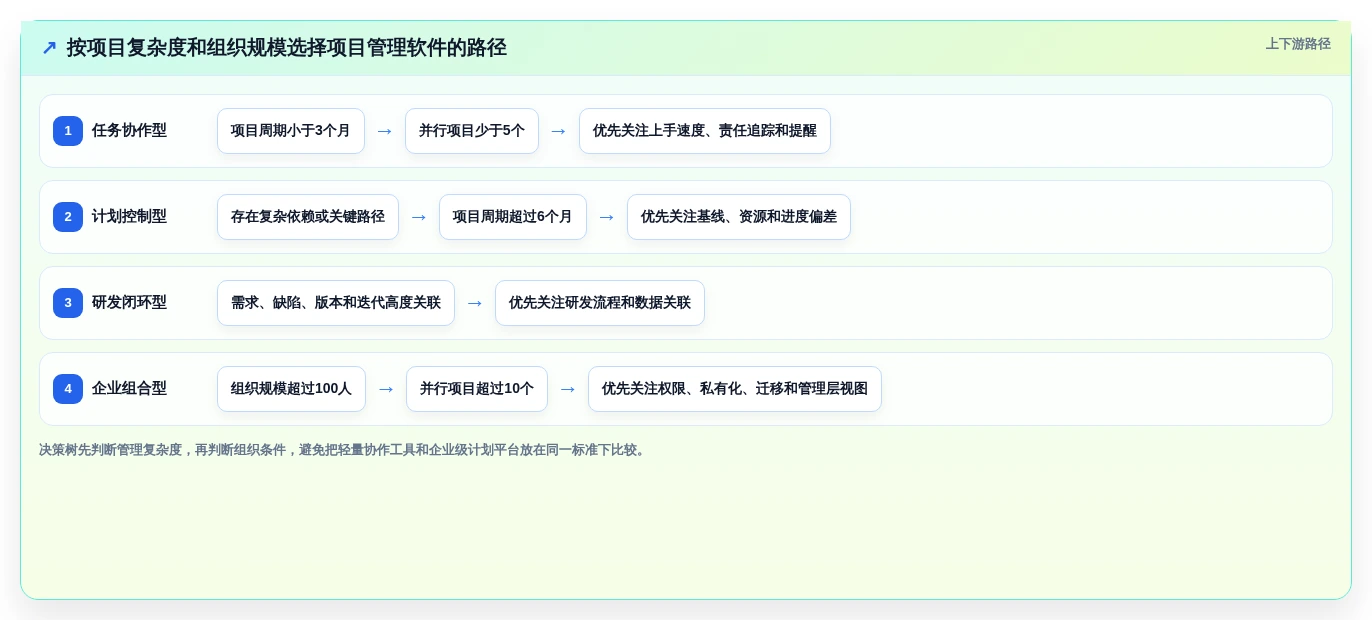Click the 项目周期小于3个月 condition box

[291, 131]
